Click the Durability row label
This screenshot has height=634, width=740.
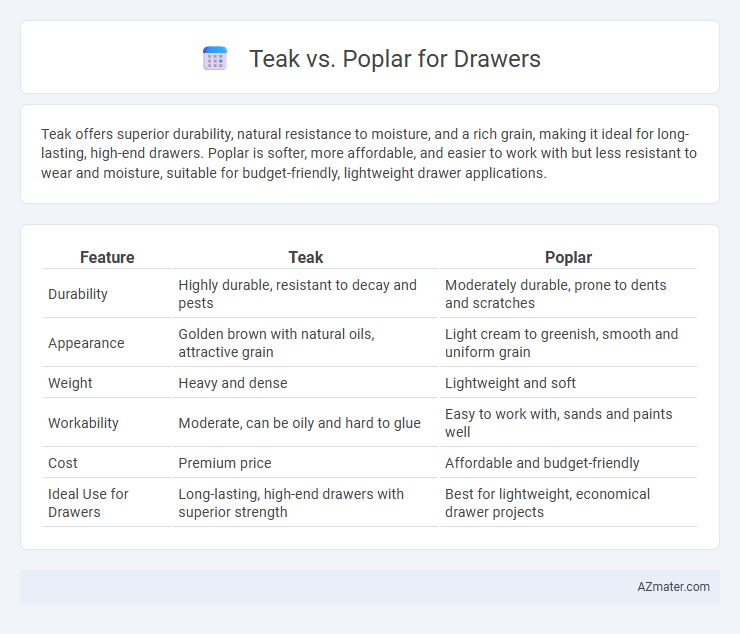click(x=78, y=294)
